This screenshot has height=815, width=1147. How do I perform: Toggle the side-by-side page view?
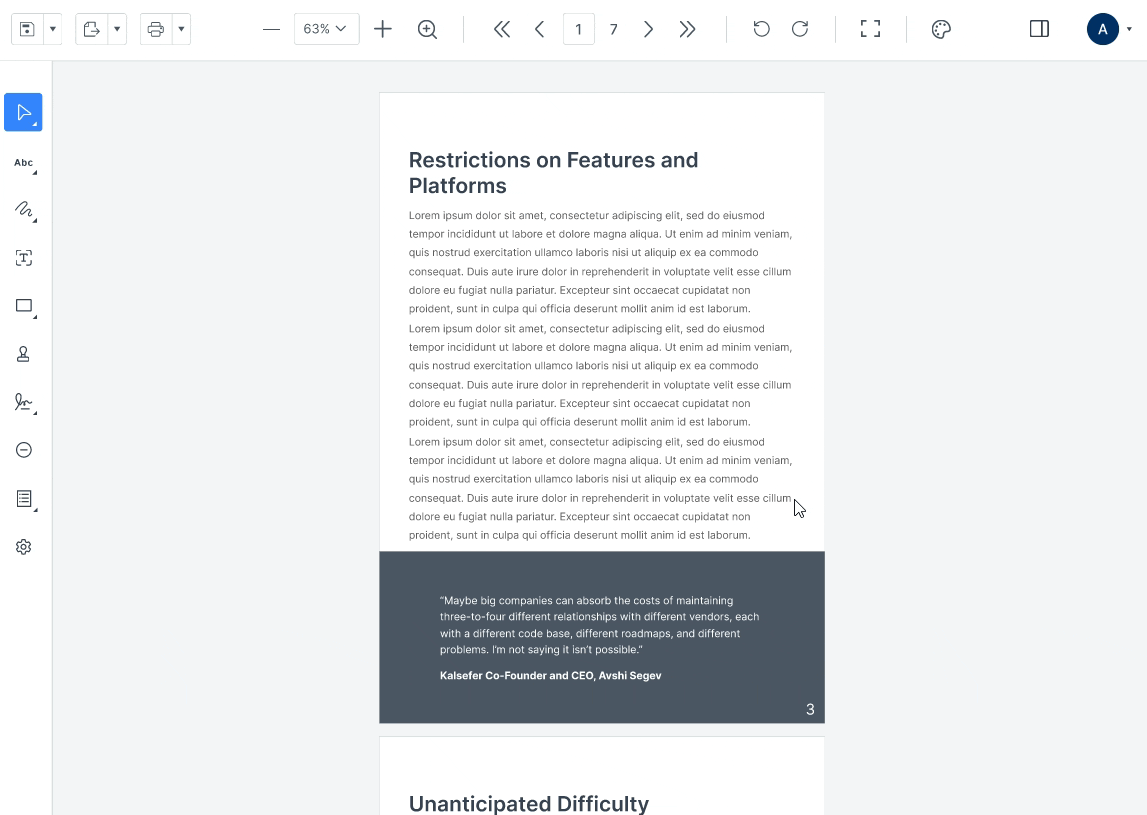1039,29
